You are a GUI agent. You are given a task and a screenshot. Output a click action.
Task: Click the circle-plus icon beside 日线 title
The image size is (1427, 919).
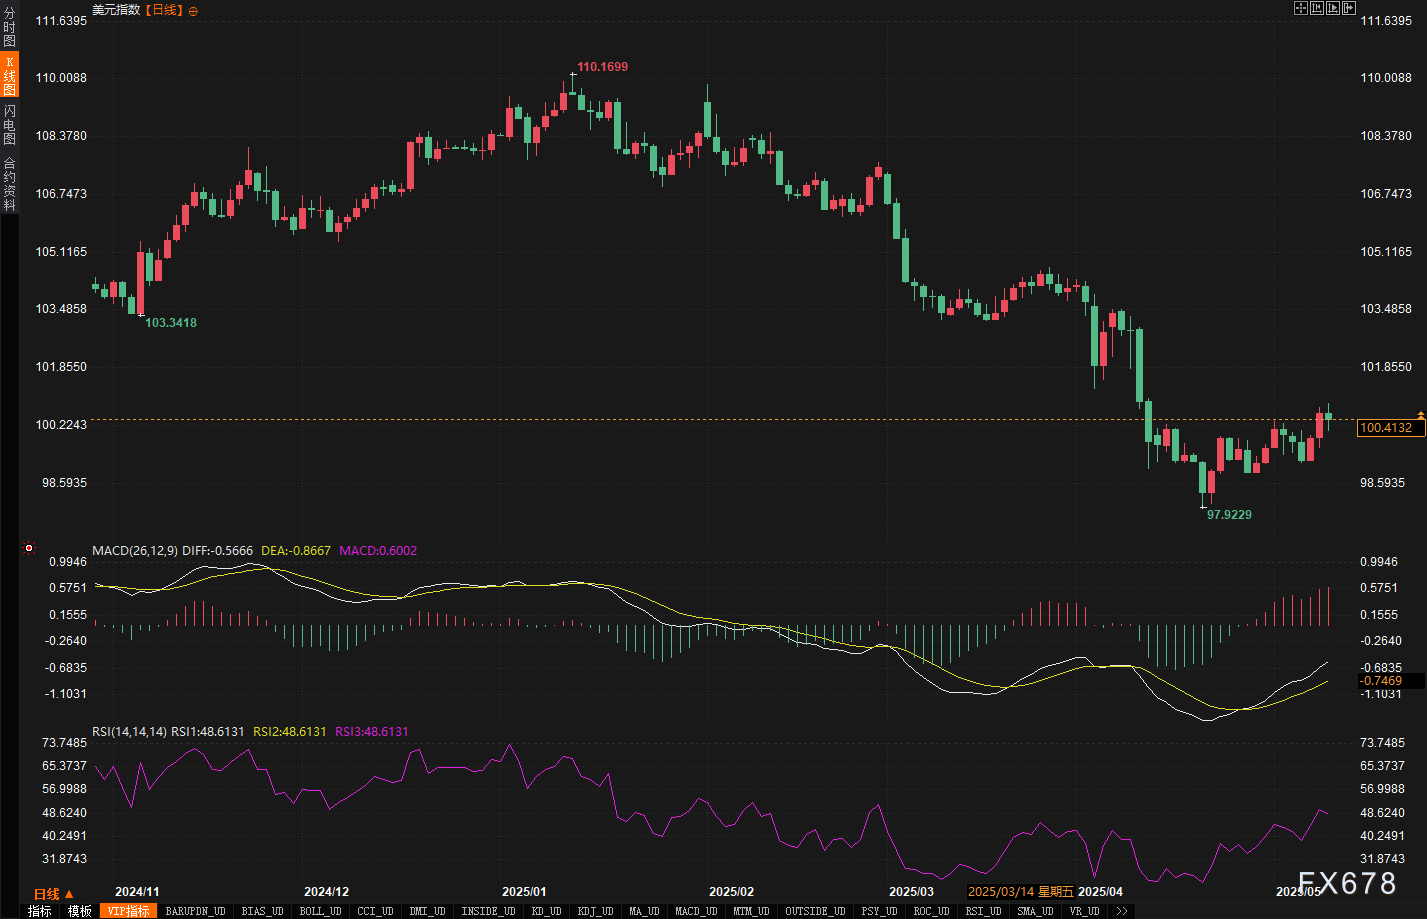(193, 11)
